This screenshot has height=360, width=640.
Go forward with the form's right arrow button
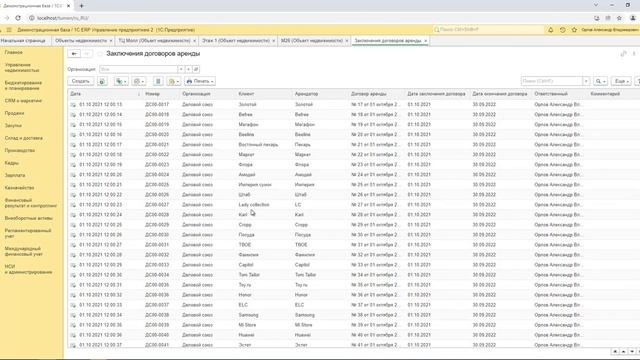[x=87, y=54]
